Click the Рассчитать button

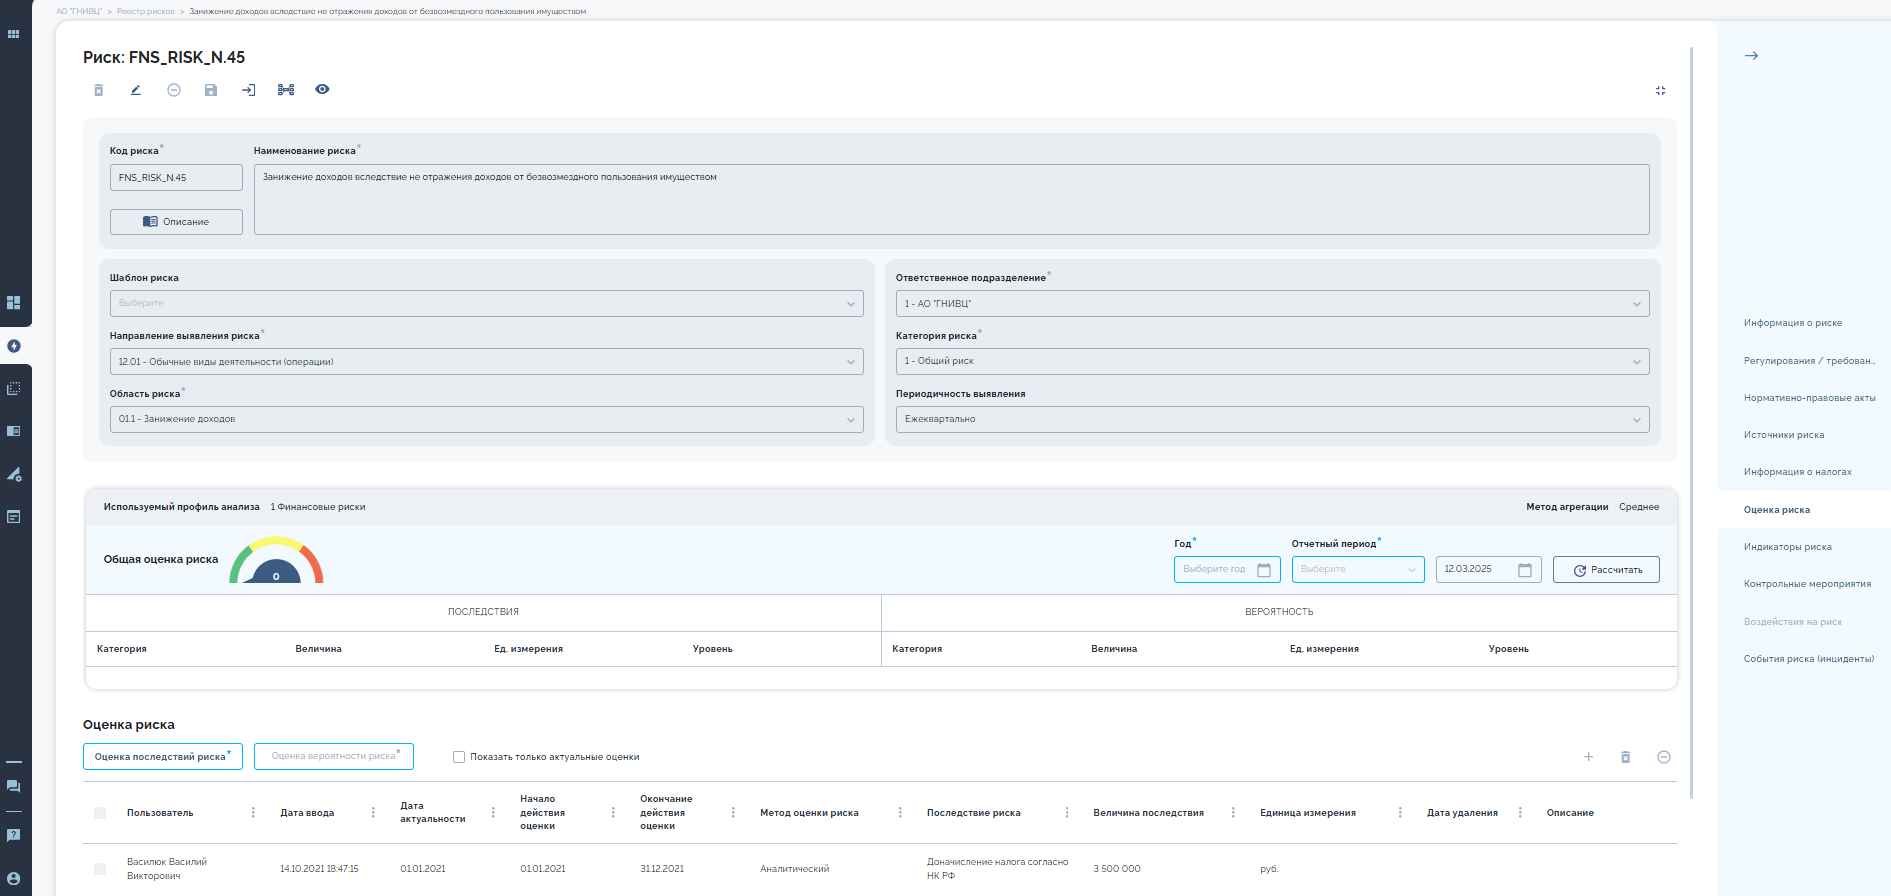1606,570
